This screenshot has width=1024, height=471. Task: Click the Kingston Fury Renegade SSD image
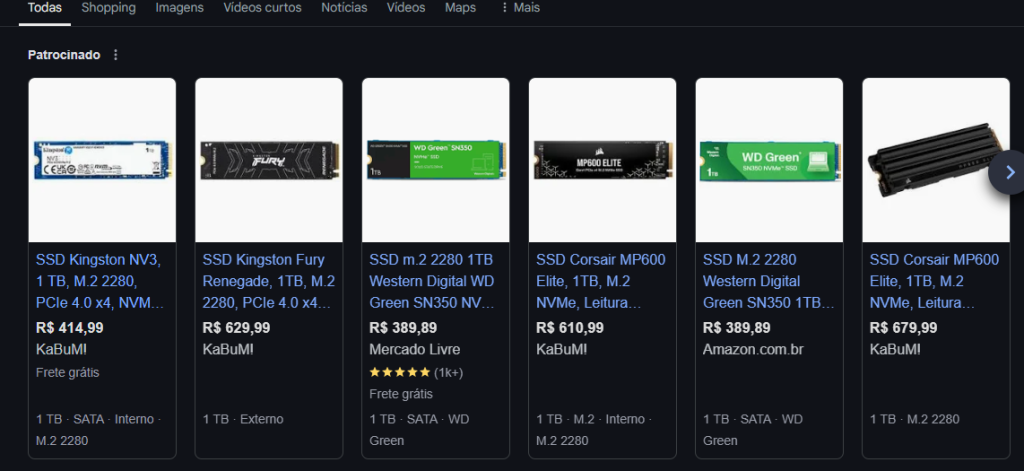pyautogui.click(x=269, y=160)
